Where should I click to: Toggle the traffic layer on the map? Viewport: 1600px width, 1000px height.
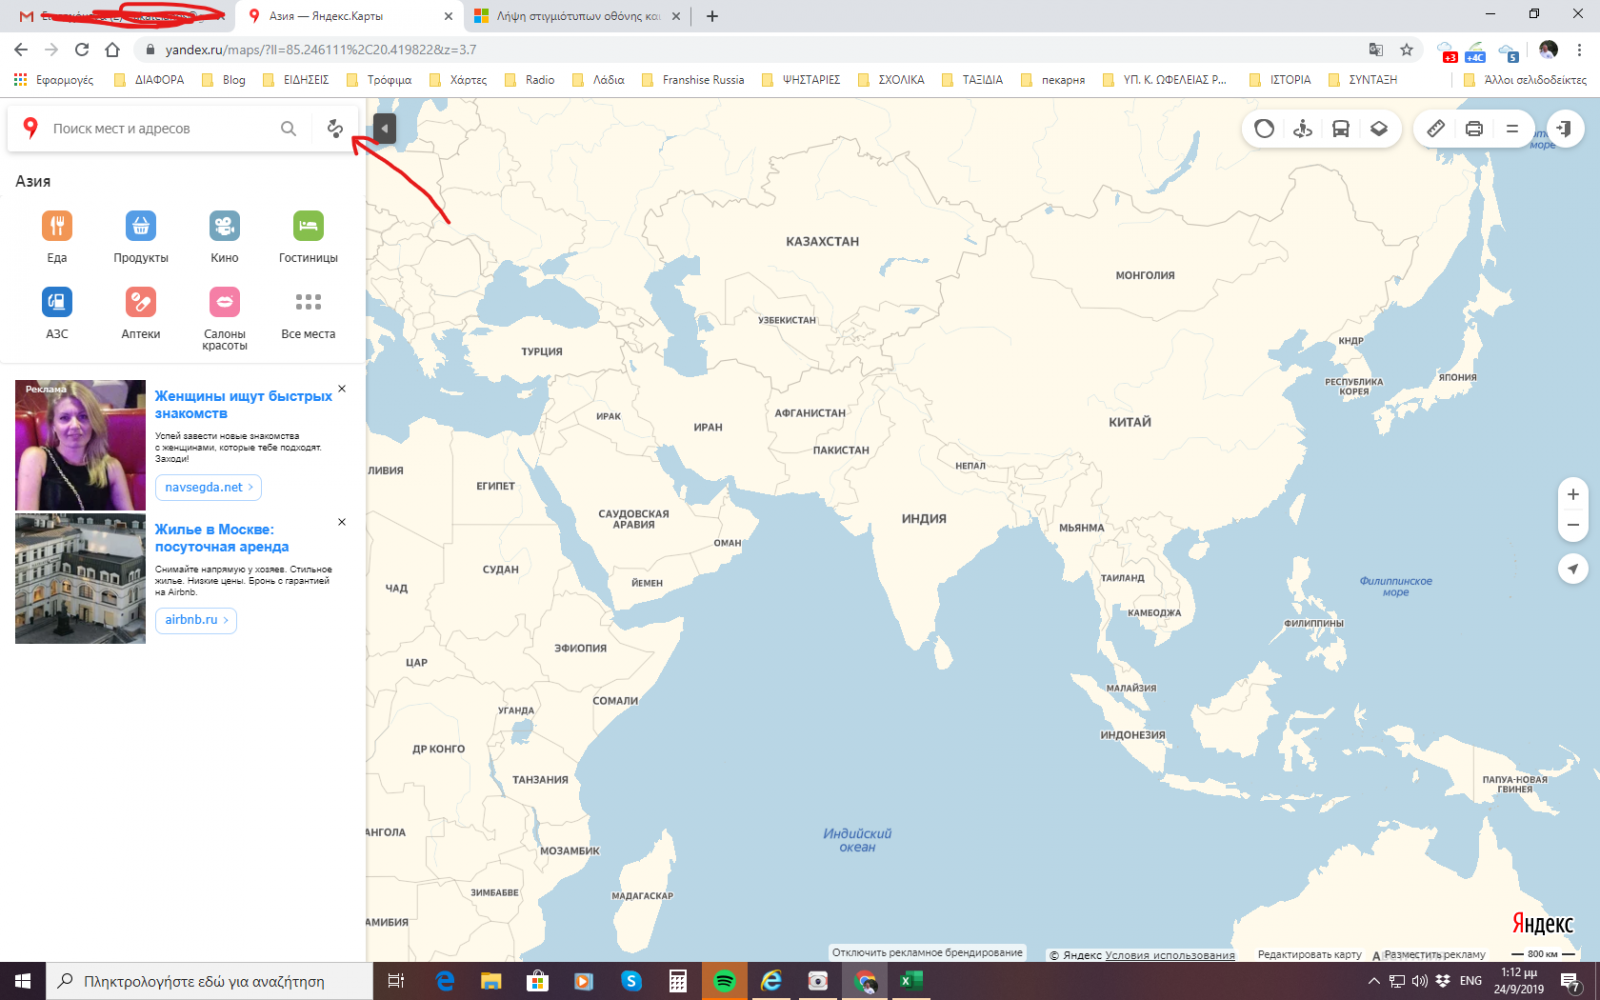(x=1264, y=129)
